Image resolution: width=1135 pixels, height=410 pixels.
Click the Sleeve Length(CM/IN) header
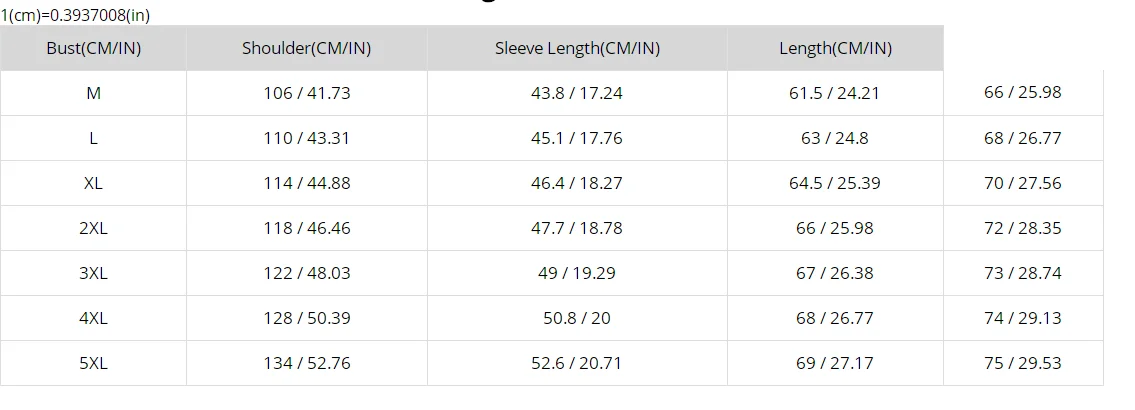[578, 49]
